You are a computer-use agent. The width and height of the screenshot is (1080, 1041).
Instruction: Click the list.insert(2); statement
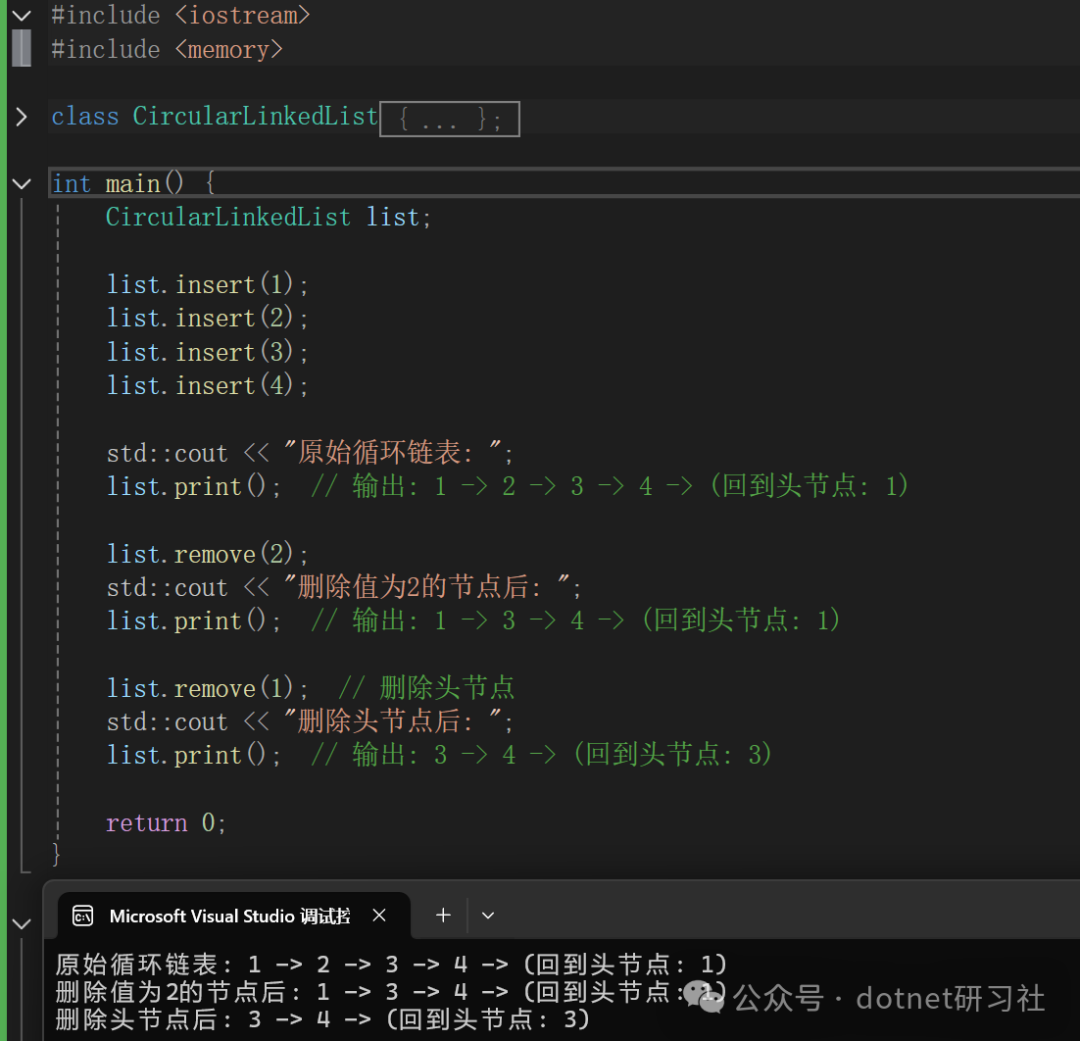point(207,318)
